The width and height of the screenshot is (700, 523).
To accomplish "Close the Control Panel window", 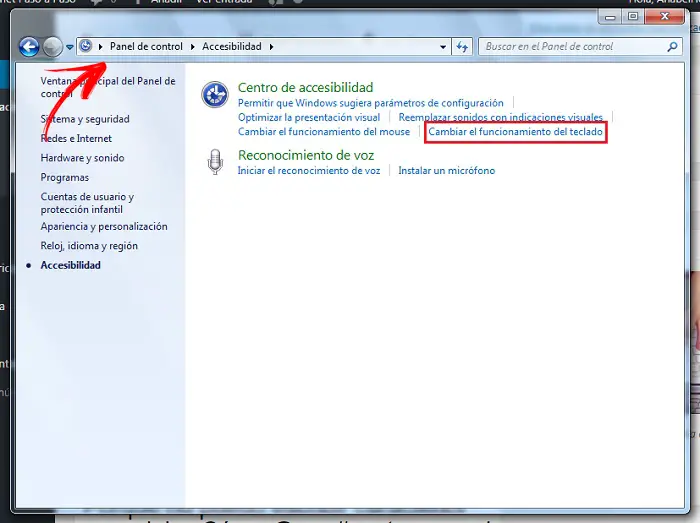I will [x=665, y=17].
